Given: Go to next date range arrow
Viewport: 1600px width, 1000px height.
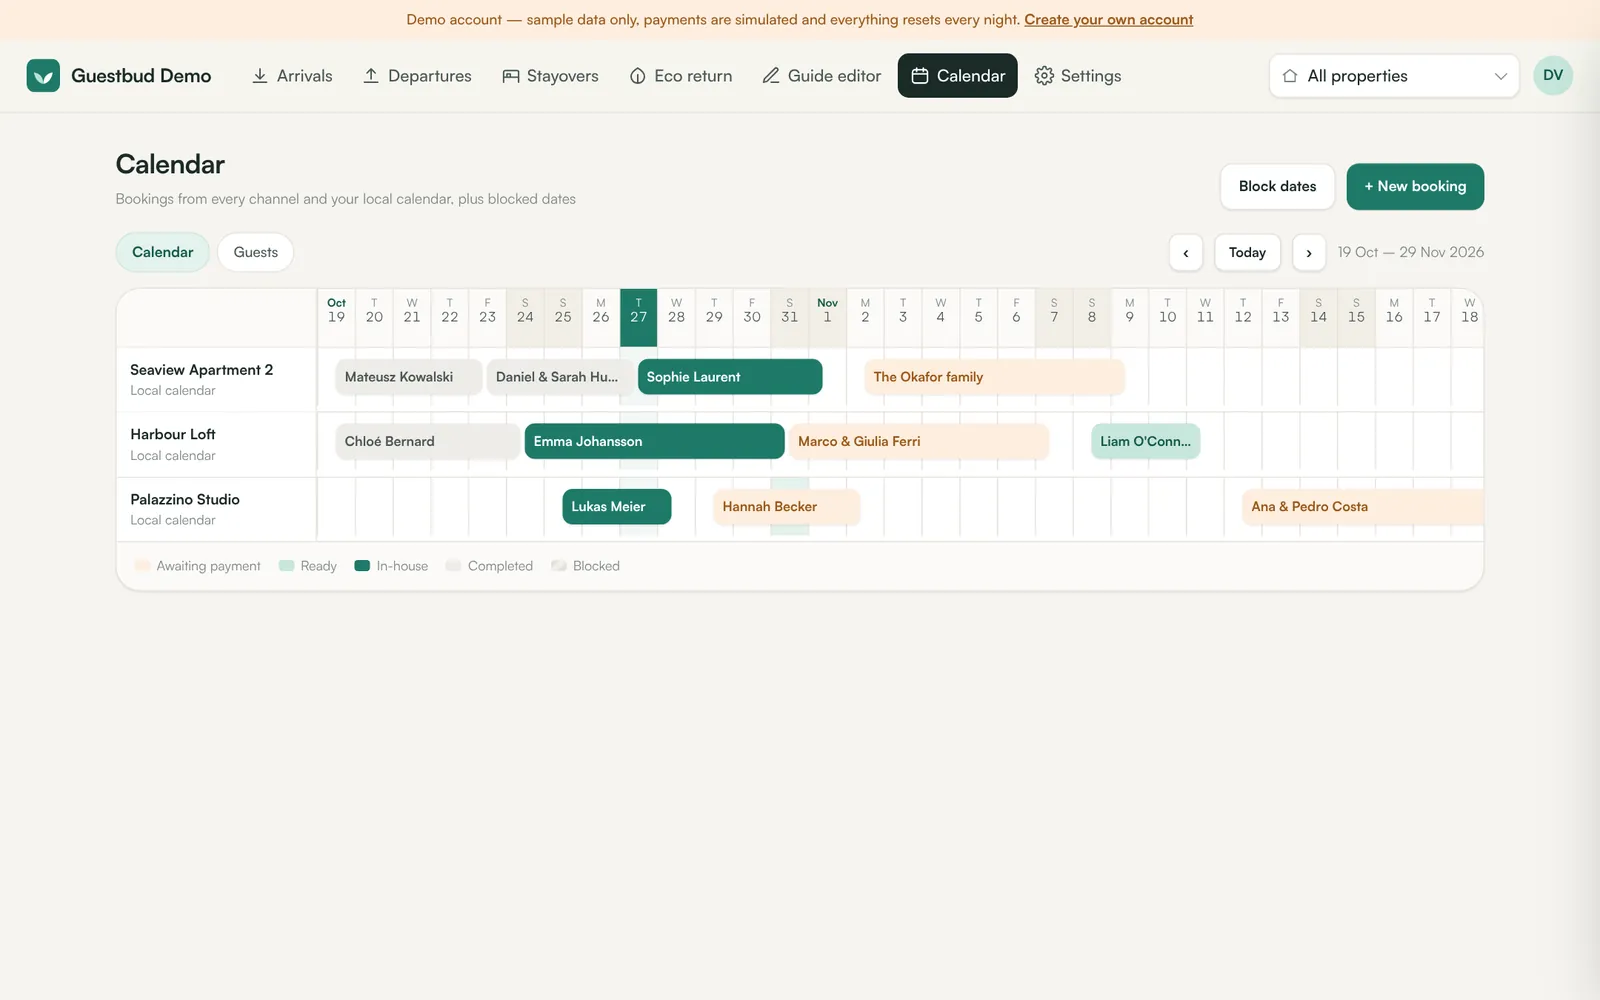Looking at the screenshot, I should point(1309,253).
